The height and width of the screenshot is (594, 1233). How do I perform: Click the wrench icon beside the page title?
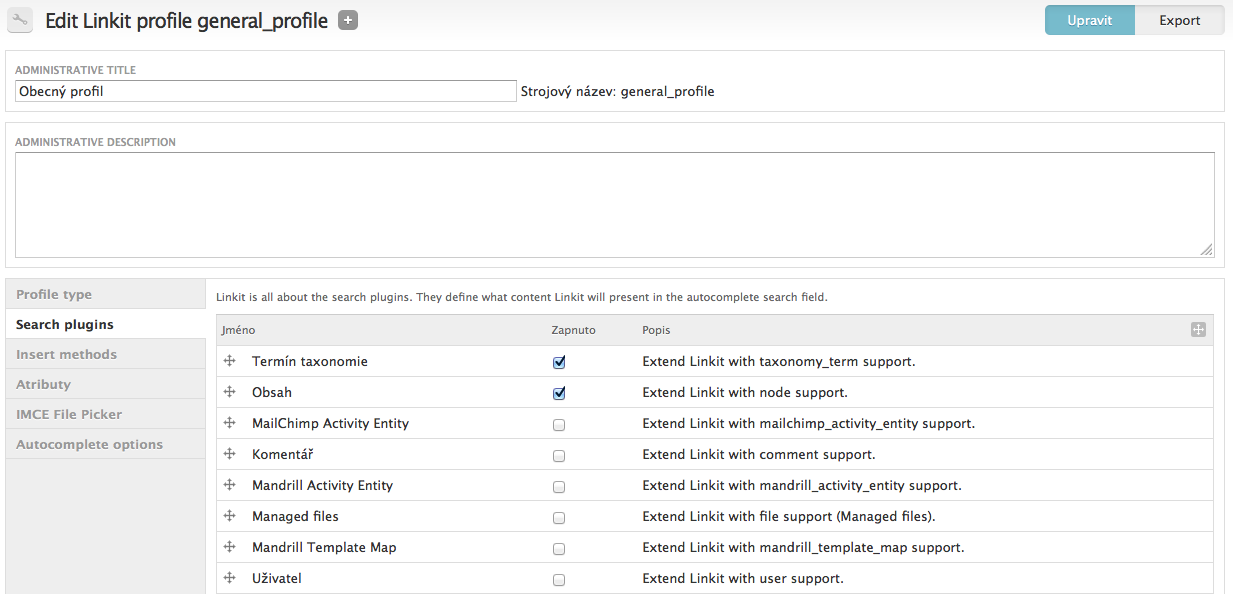20,20
